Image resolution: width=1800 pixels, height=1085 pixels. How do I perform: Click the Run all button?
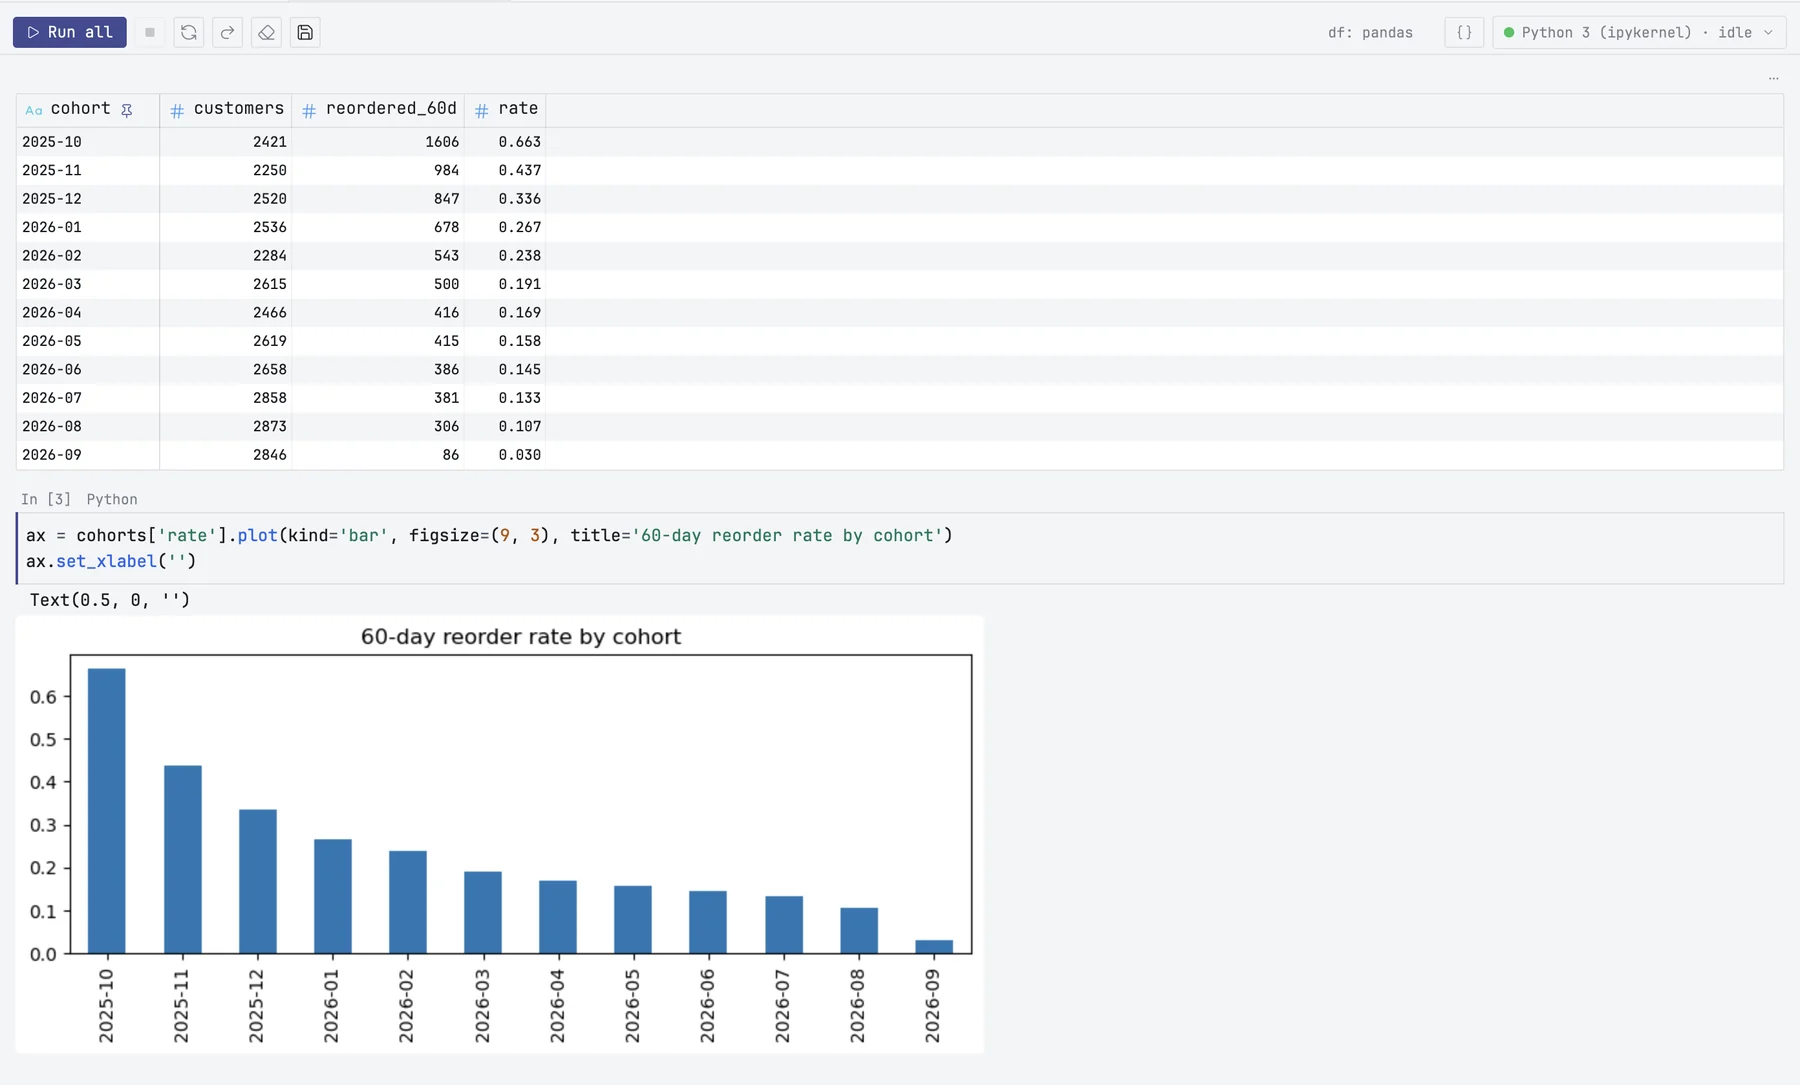(70, 32)
